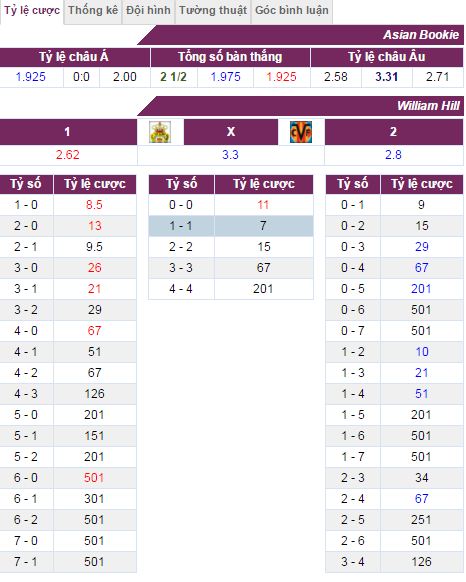Select the Góc bình luận tab

292,10
